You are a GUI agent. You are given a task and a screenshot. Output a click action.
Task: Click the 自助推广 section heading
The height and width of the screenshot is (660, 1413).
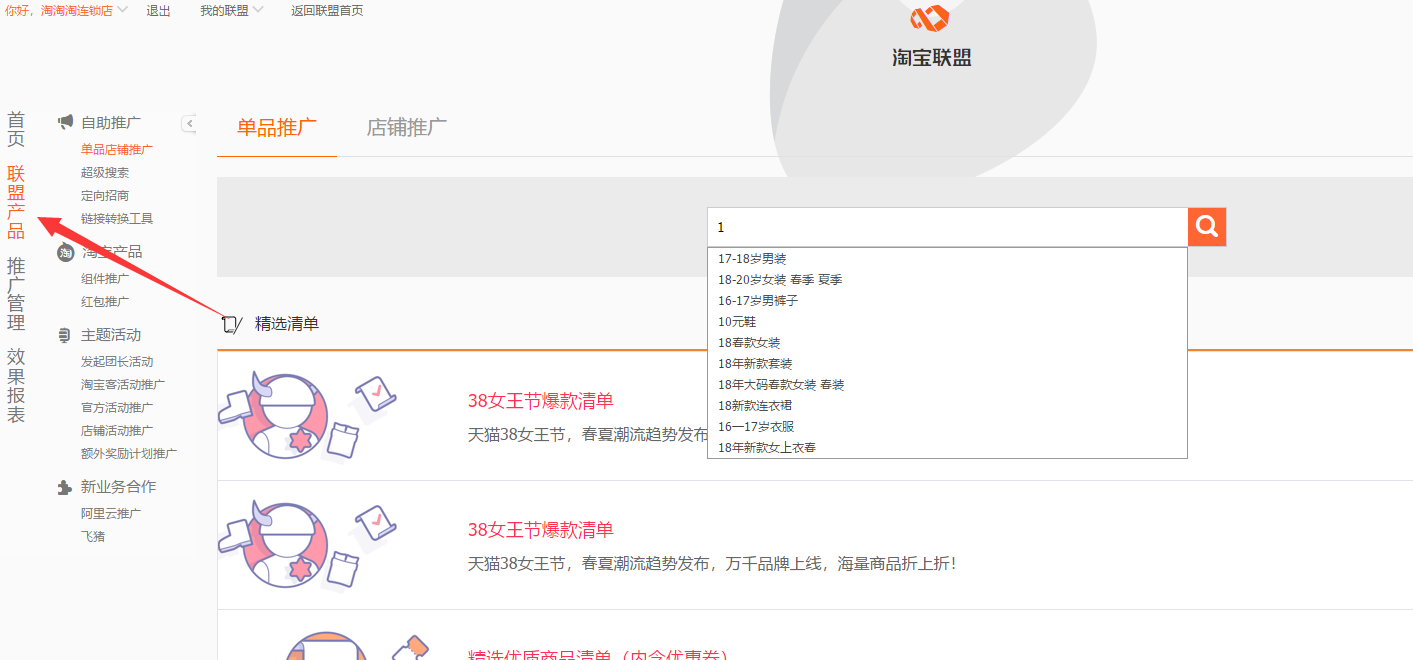[111, 122]
